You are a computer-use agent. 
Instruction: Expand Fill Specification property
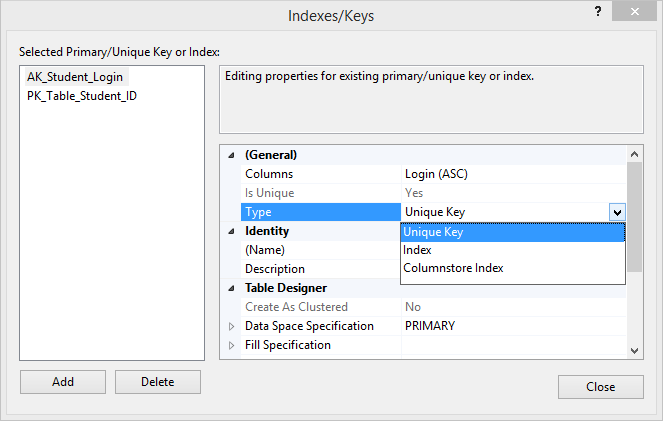pos(231,345)
